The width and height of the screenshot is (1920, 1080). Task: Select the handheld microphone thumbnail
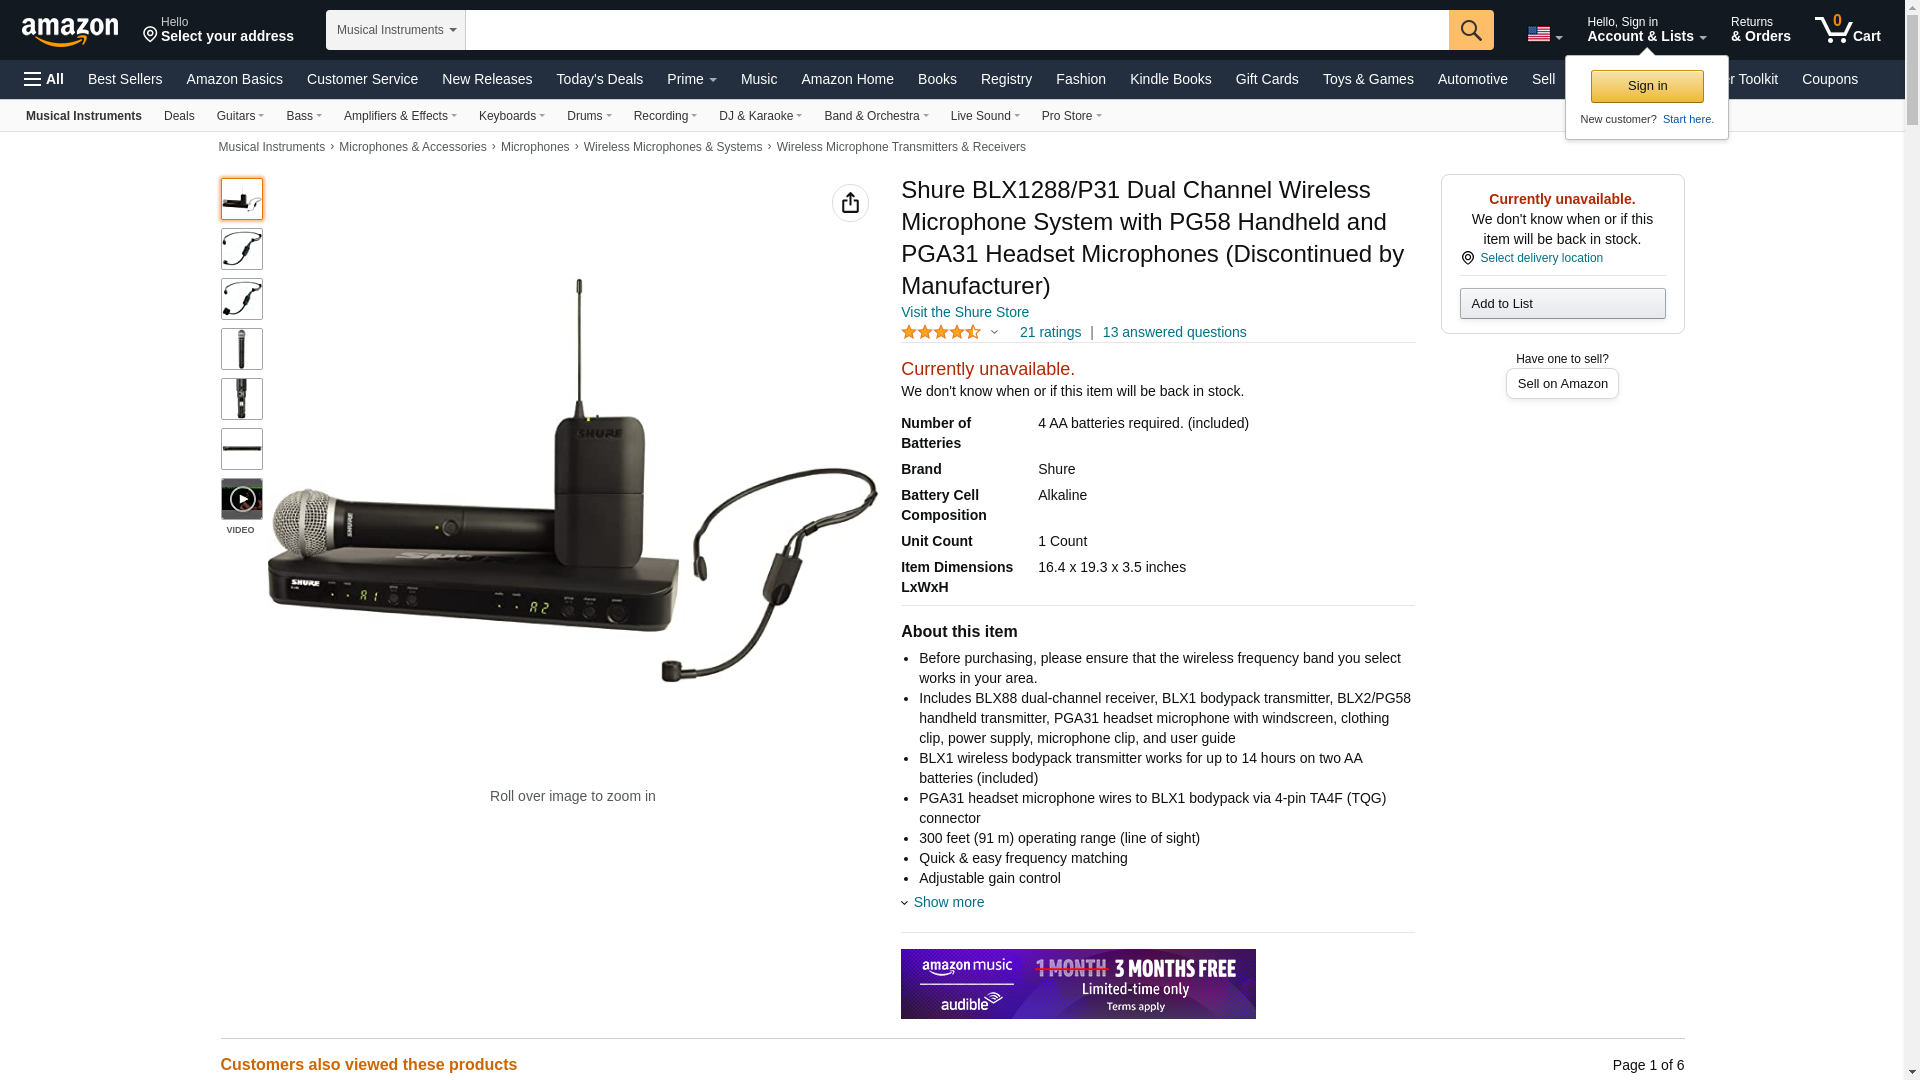(x=241, y=349)
